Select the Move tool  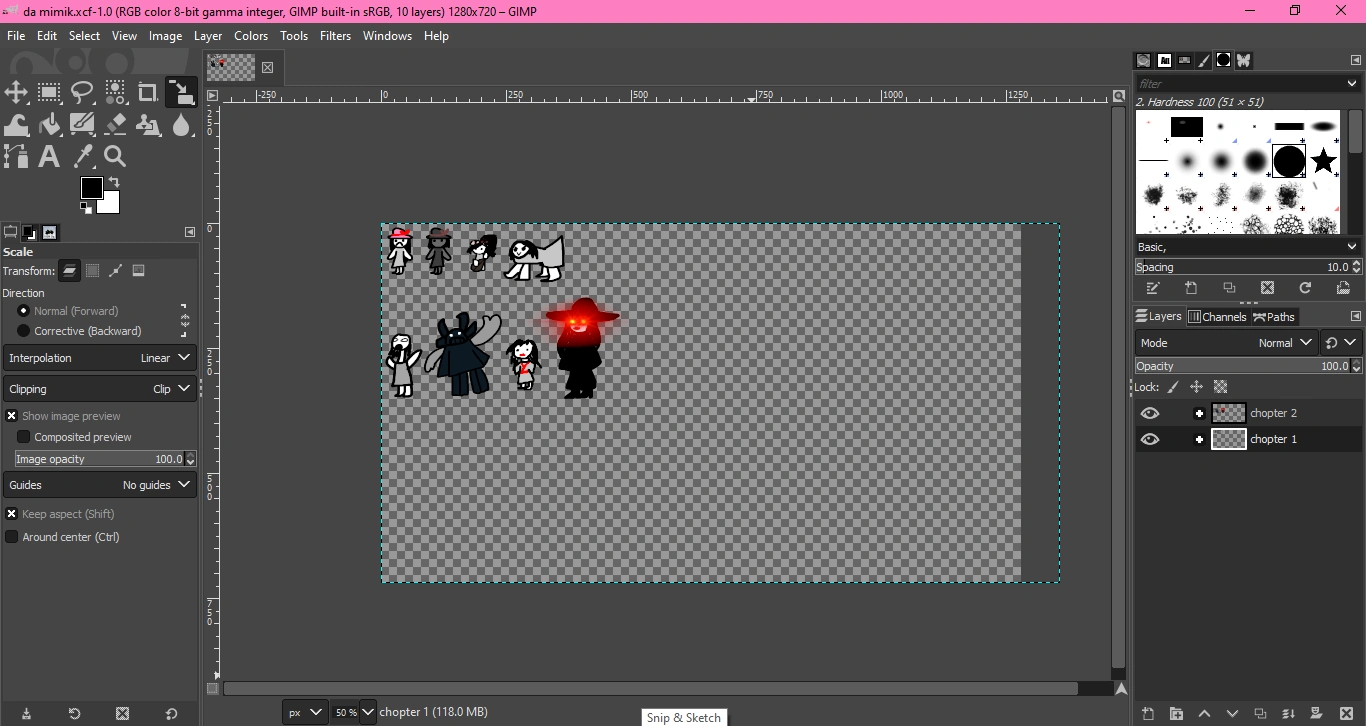(16, 93)
